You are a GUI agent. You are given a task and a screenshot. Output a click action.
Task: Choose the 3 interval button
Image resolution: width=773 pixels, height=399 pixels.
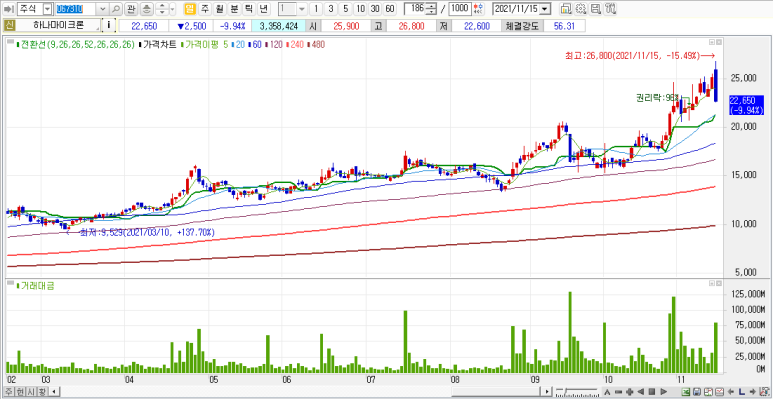[330, 9]
